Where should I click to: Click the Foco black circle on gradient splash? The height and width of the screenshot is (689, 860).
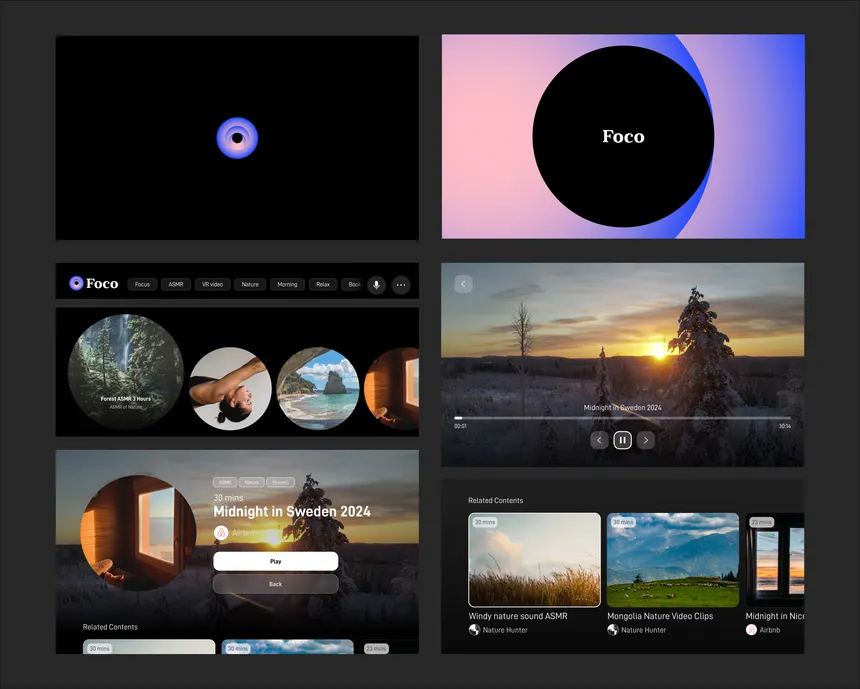pos(623,136)
